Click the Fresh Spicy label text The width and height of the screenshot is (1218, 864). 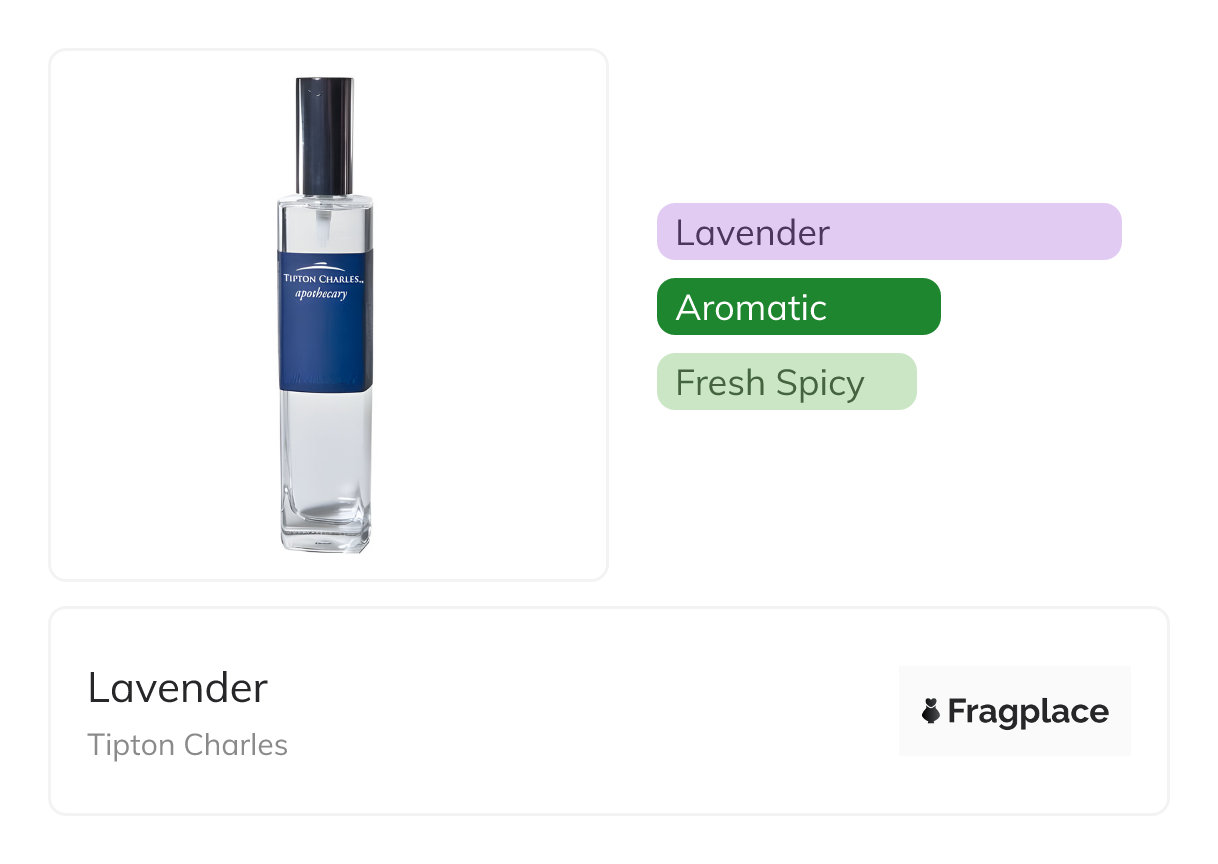pos(770,383)
